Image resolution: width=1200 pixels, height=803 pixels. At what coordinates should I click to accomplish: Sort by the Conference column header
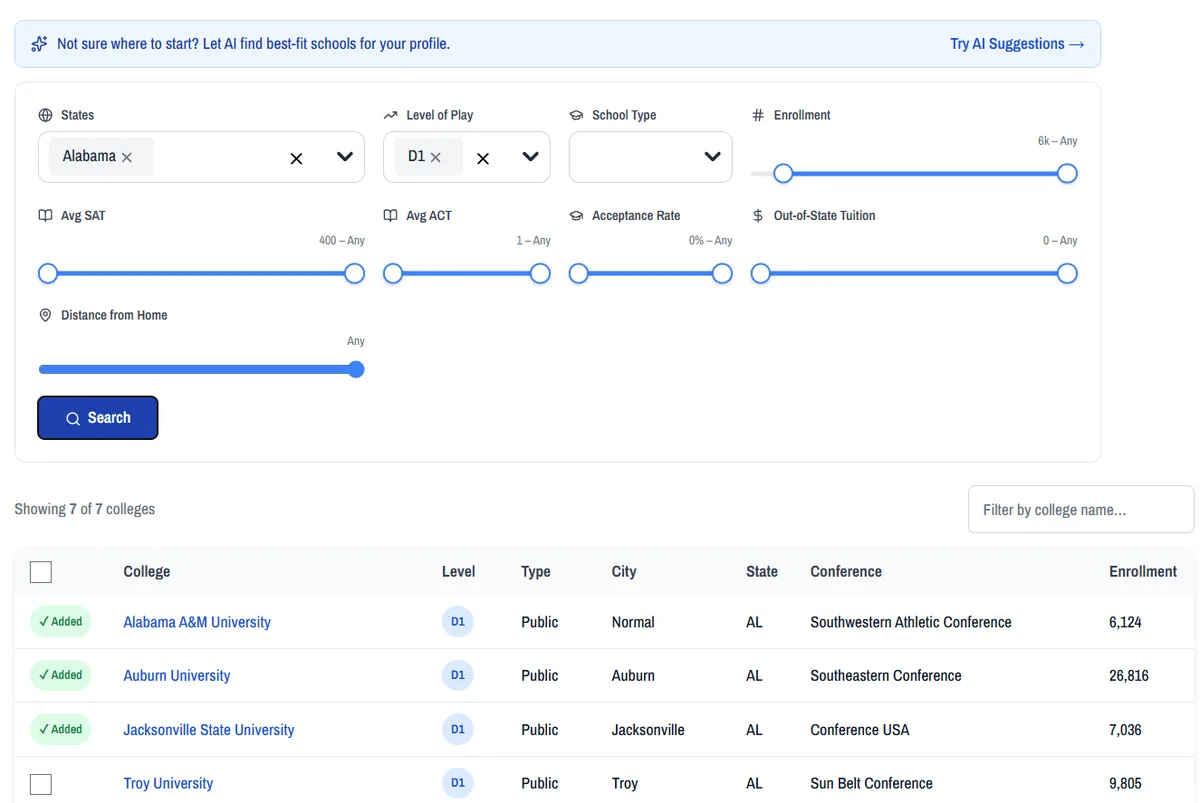846,572
